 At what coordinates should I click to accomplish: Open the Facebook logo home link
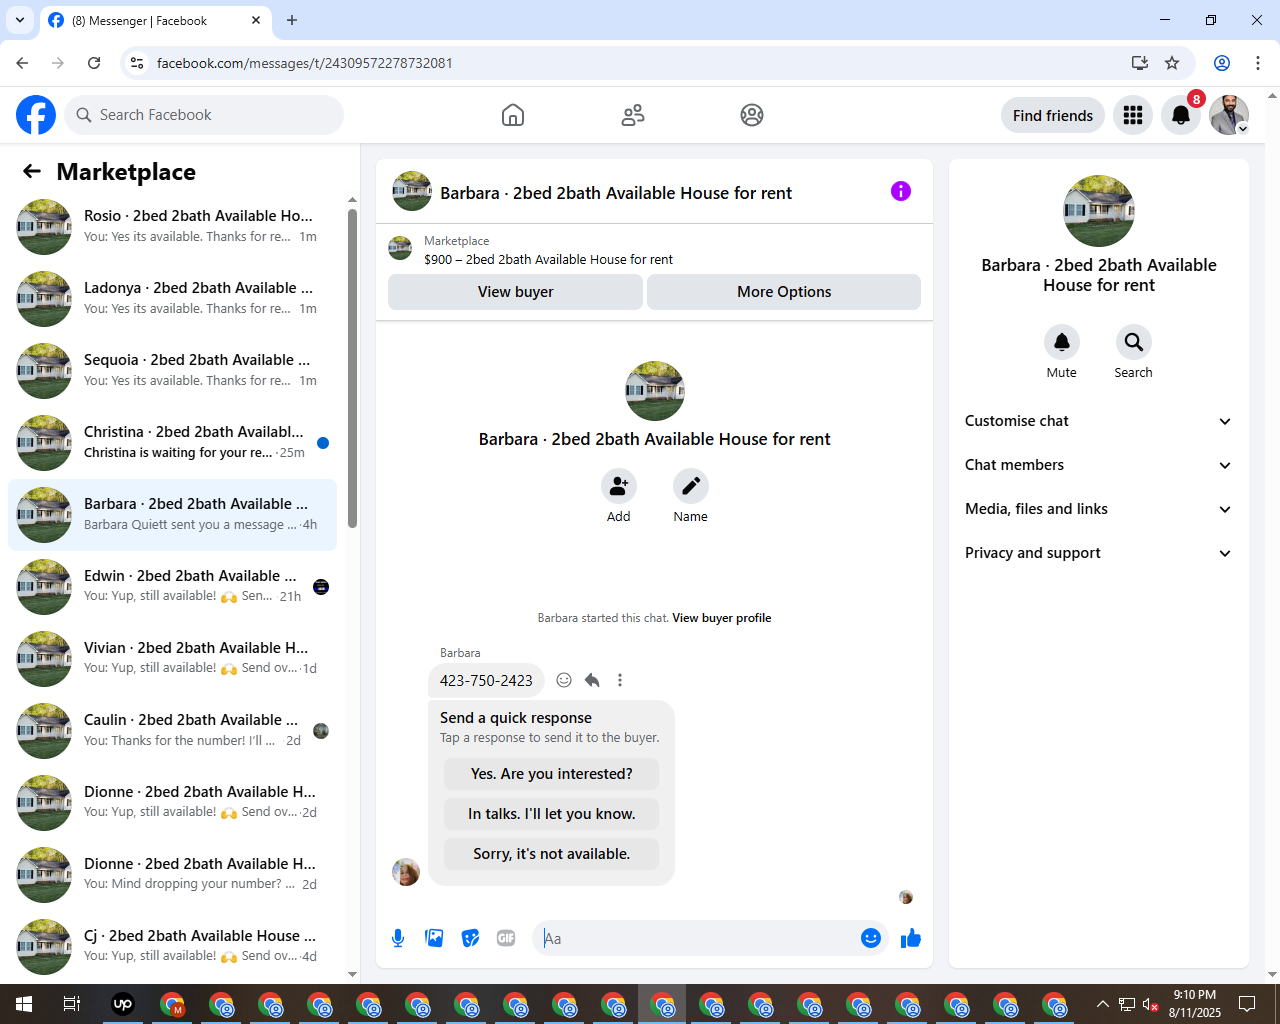pos(36,115)
